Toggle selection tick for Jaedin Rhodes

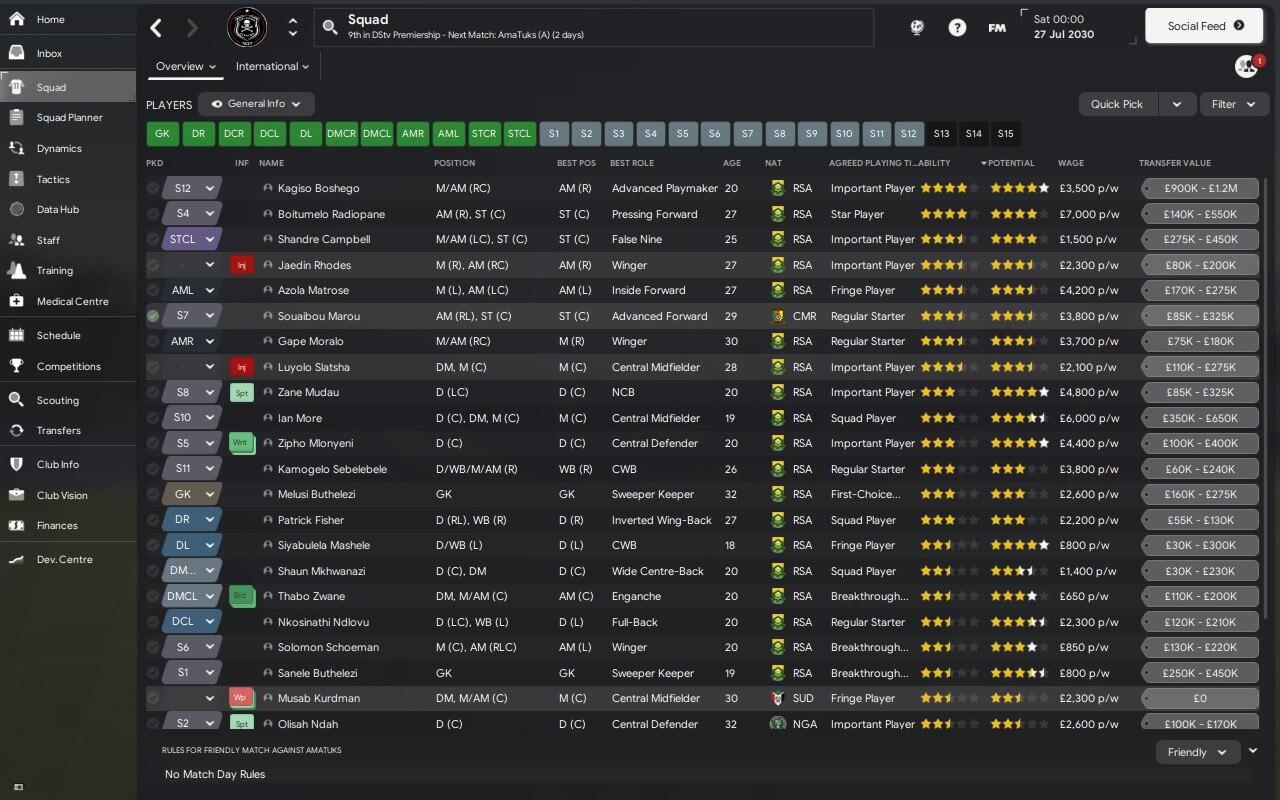point(153,265)
